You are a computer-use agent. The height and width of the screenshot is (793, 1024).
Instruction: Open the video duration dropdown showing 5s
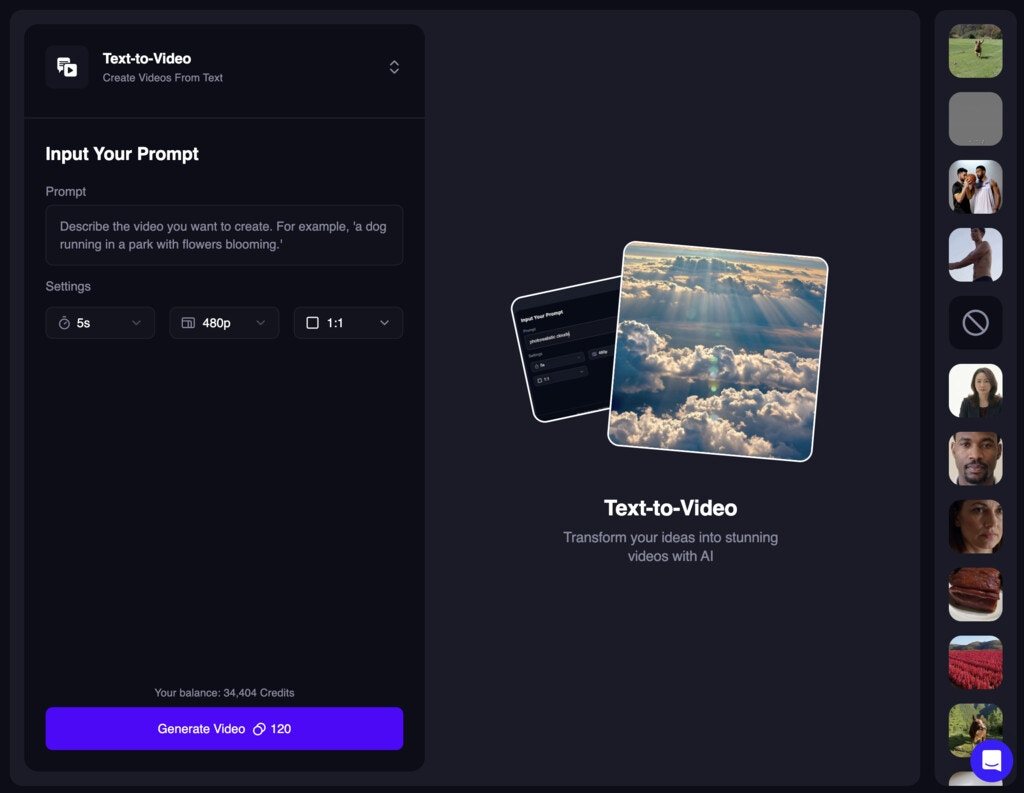[100, 322]
